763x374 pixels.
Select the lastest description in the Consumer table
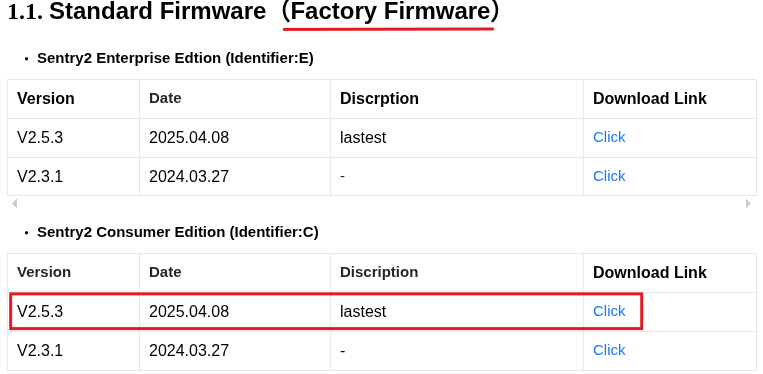point(363,311)
